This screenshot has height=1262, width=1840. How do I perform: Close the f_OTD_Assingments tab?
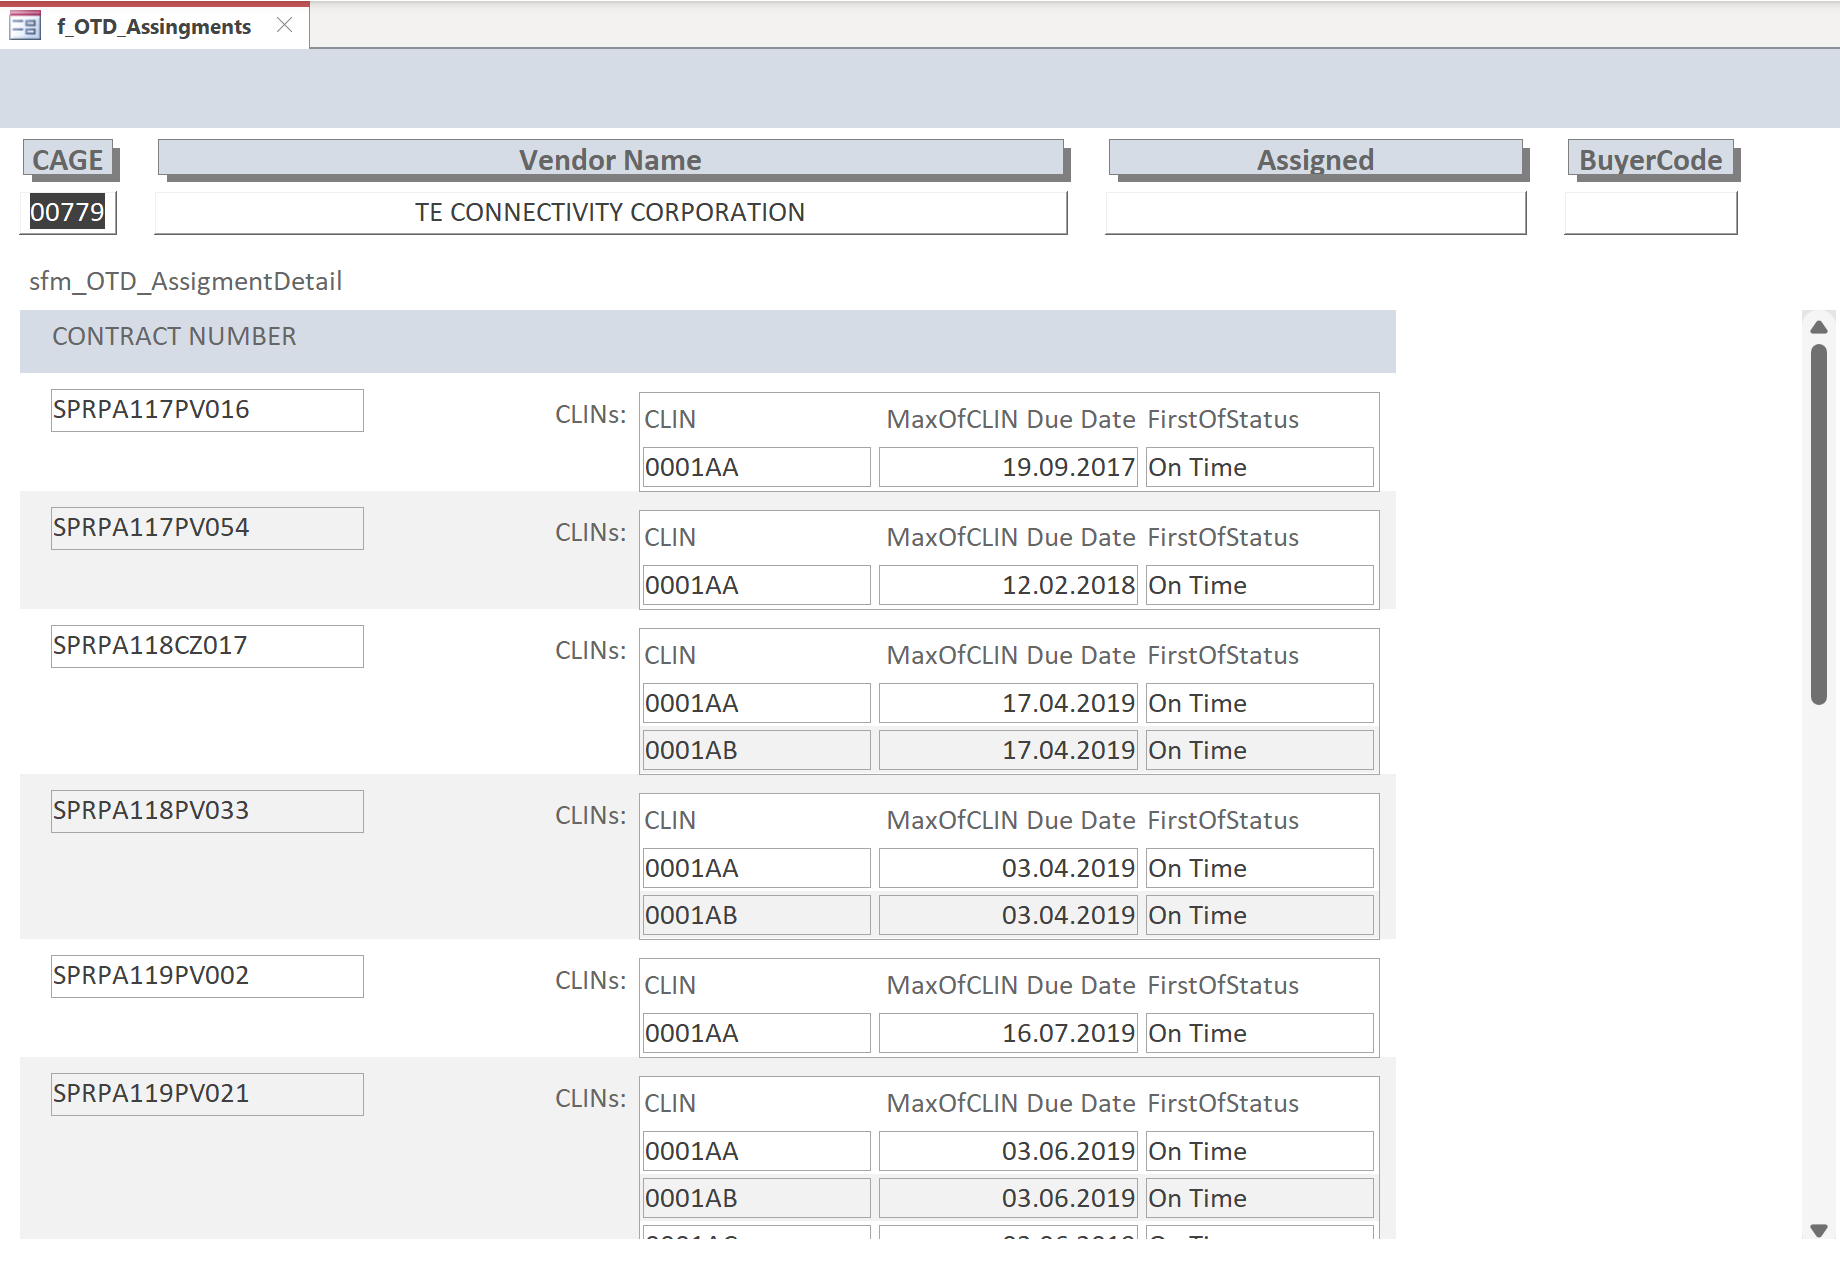pos(285,25)
